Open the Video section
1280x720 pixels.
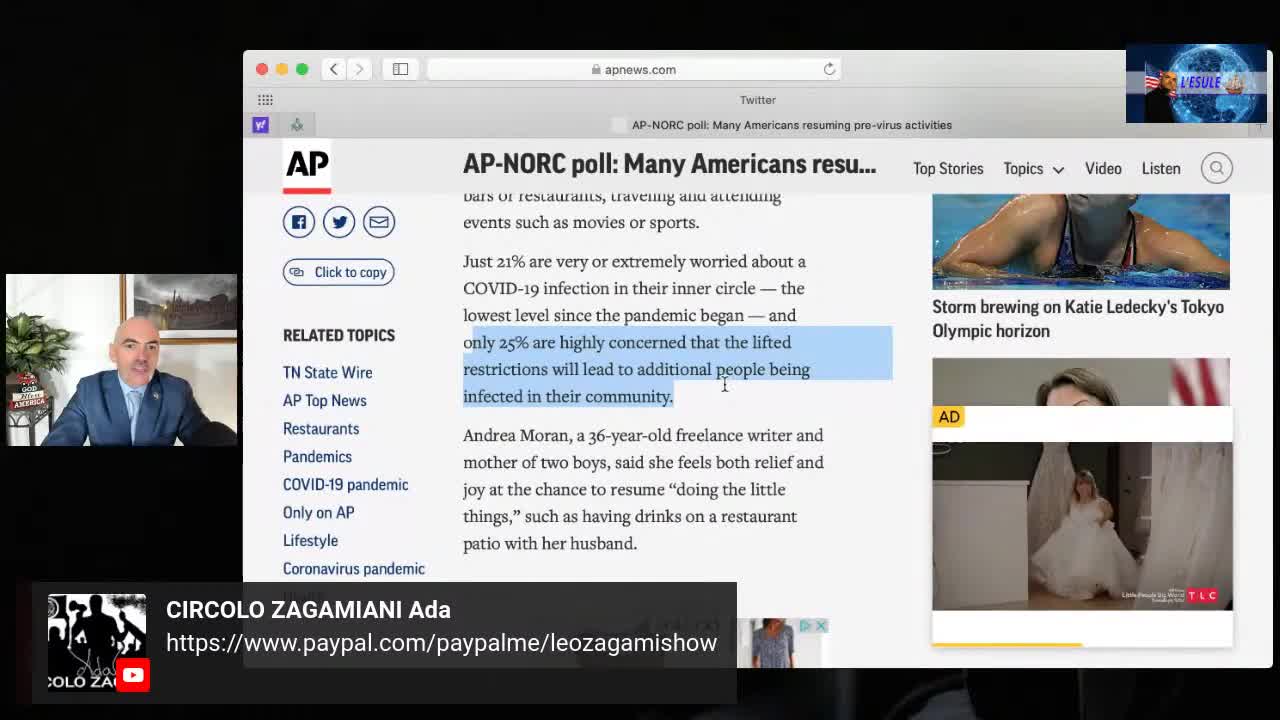(1103, 168)
